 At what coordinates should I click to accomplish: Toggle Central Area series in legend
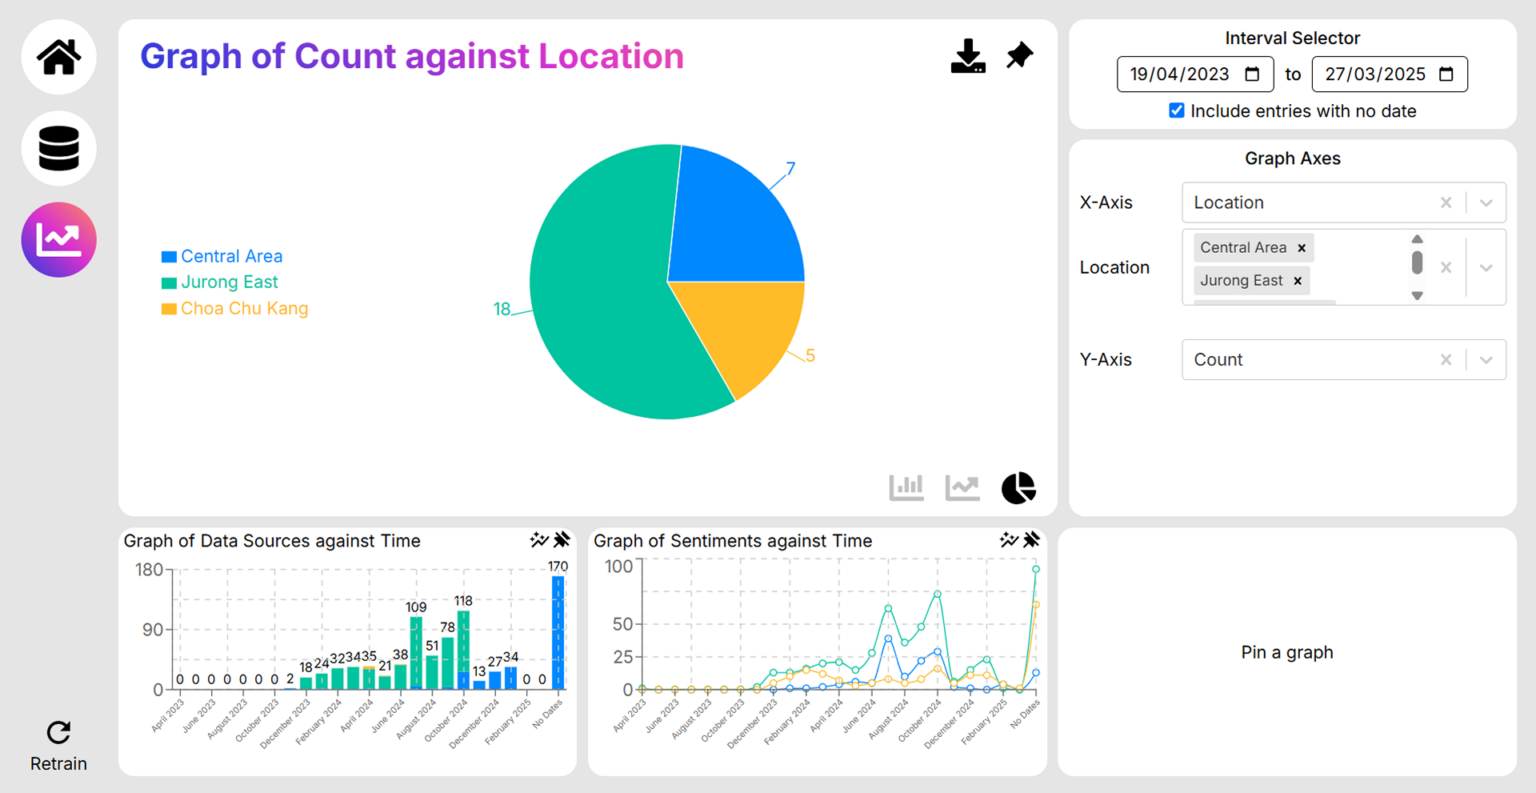click(222, 256)
